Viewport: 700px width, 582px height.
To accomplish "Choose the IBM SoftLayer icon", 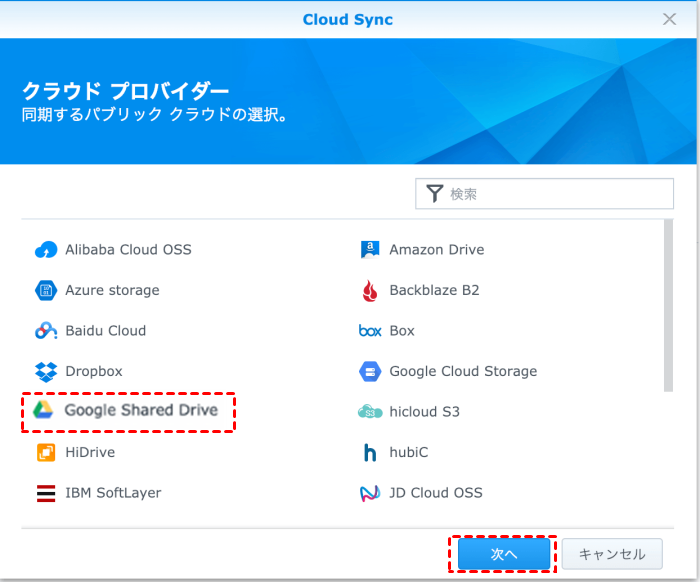I will (x=46, y=493).
